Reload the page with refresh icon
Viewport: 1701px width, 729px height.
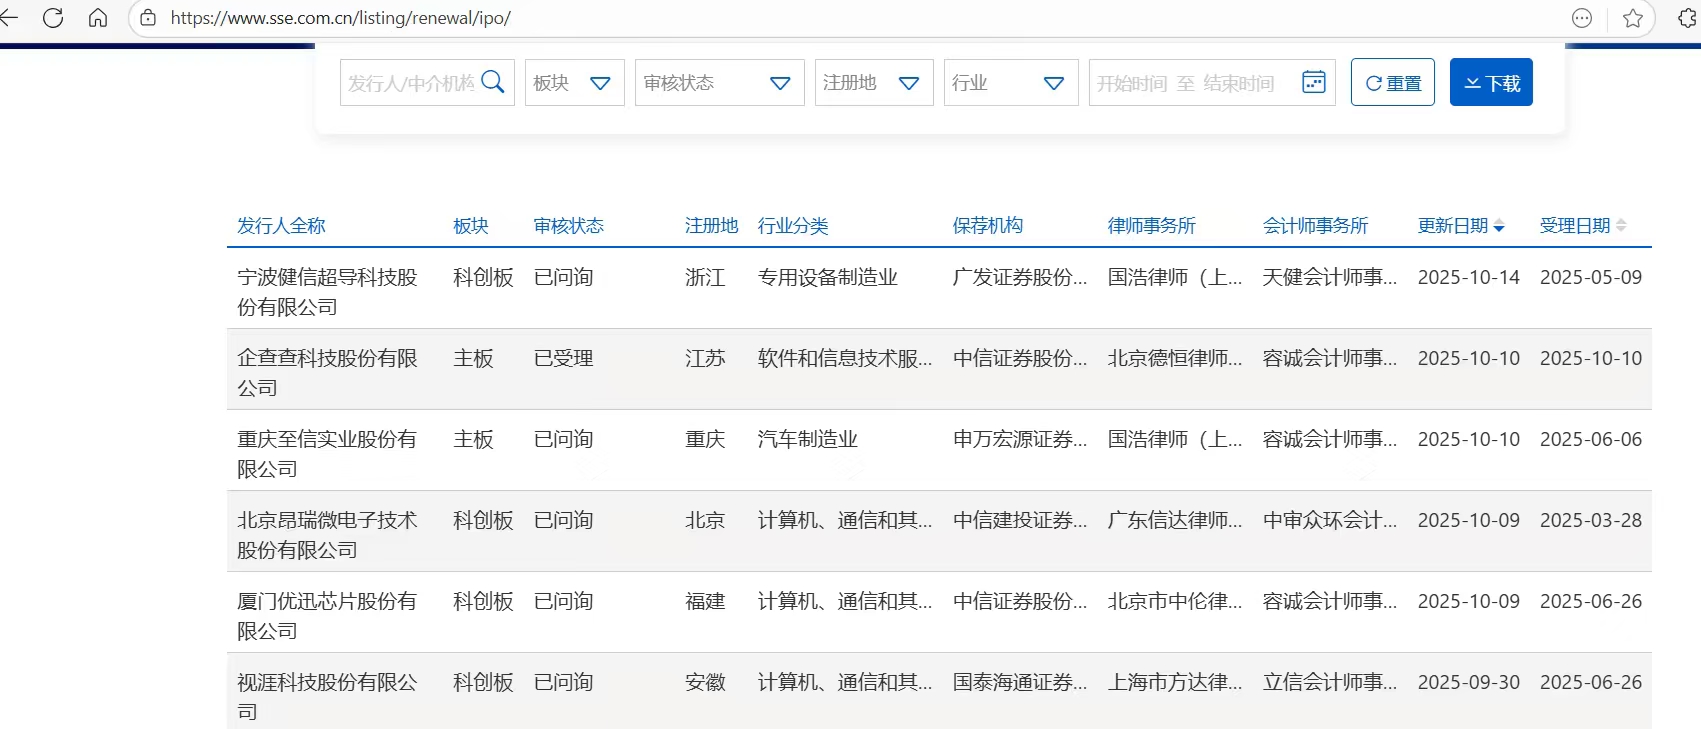[53, 18]
